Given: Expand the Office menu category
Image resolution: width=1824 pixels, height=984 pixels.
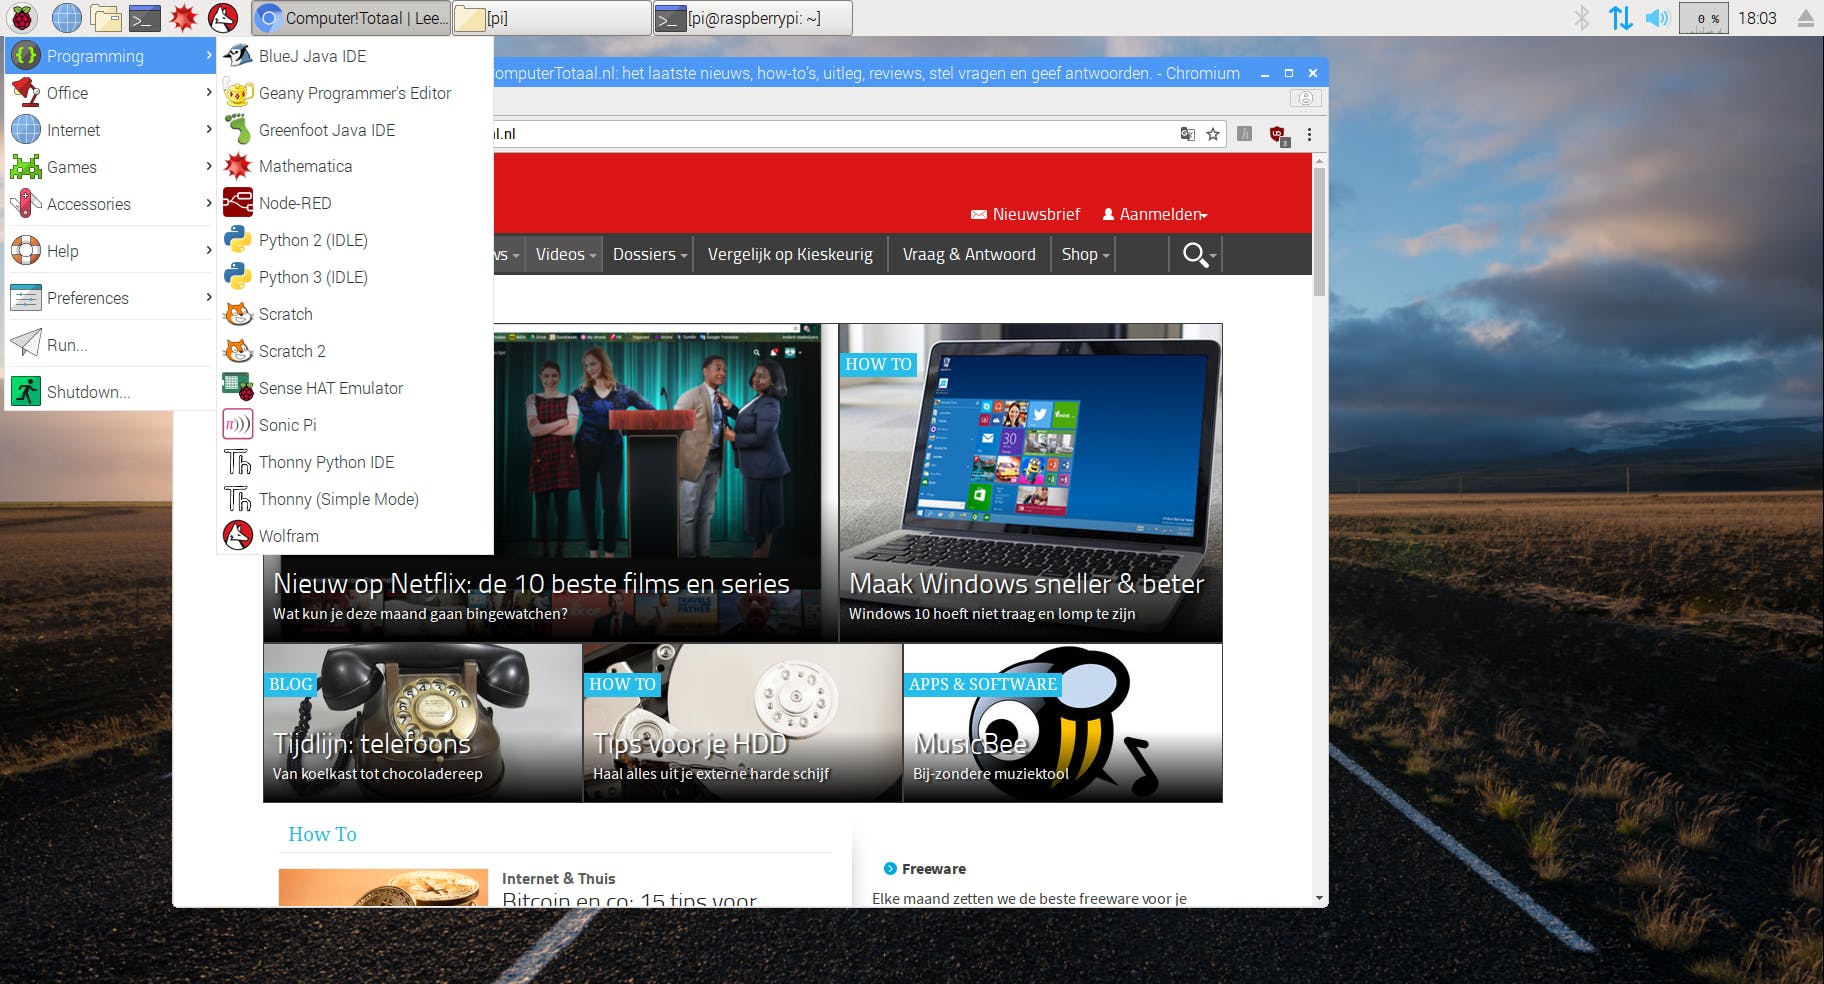Looking at the screenshot, I should (x=111, y=93).
